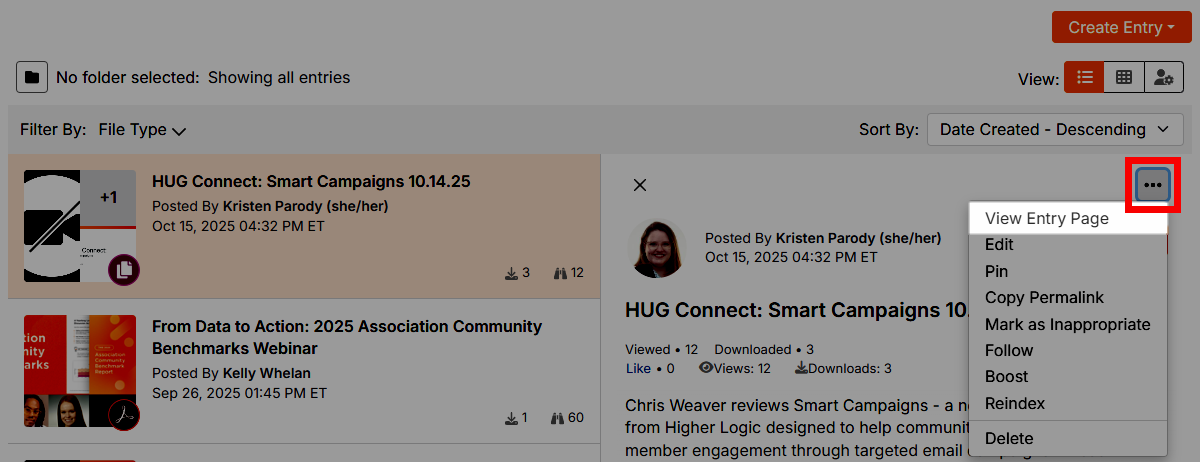Viewport: 1200px width, 462px height.
Task: Select Delete from the context menu
Action: (x=1009, y=438)
